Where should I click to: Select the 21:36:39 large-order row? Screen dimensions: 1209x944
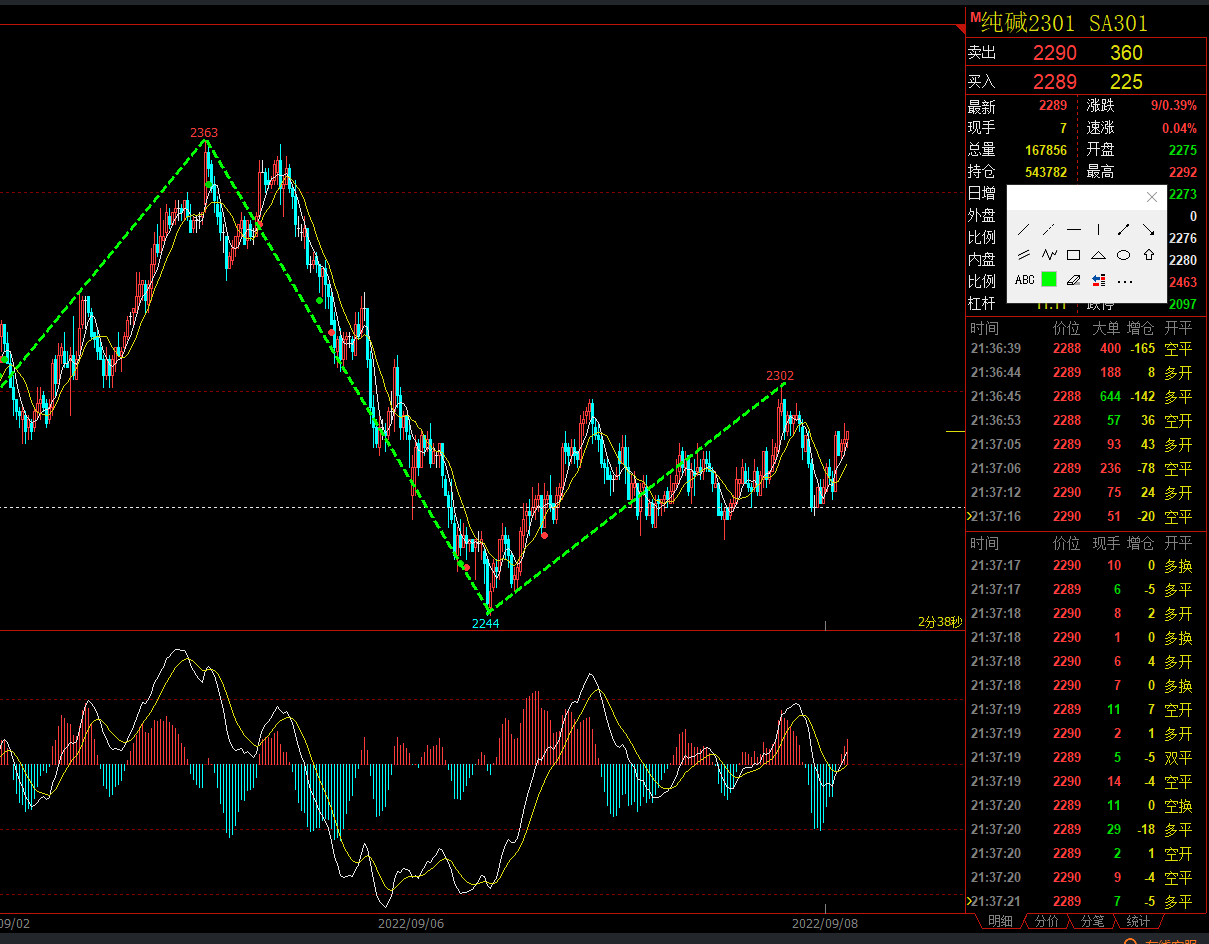[x=1086, y=349]
